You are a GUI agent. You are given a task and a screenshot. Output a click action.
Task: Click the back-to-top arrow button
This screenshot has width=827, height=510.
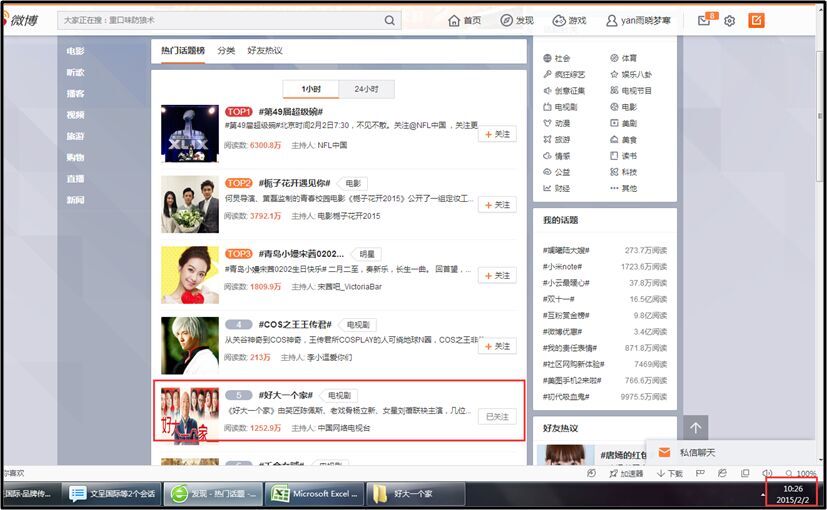pyautogui.click(x=696, y=428)
